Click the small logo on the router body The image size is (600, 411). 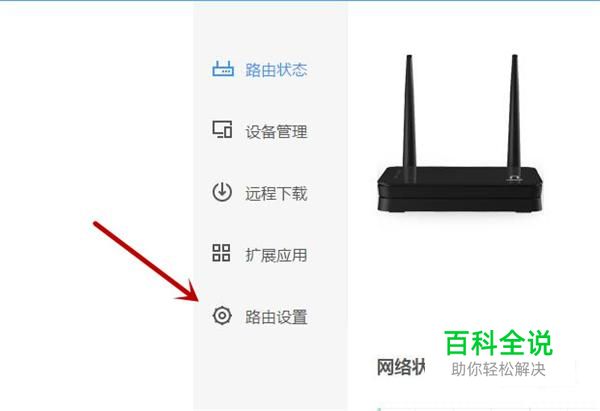(x=514, y=178)
